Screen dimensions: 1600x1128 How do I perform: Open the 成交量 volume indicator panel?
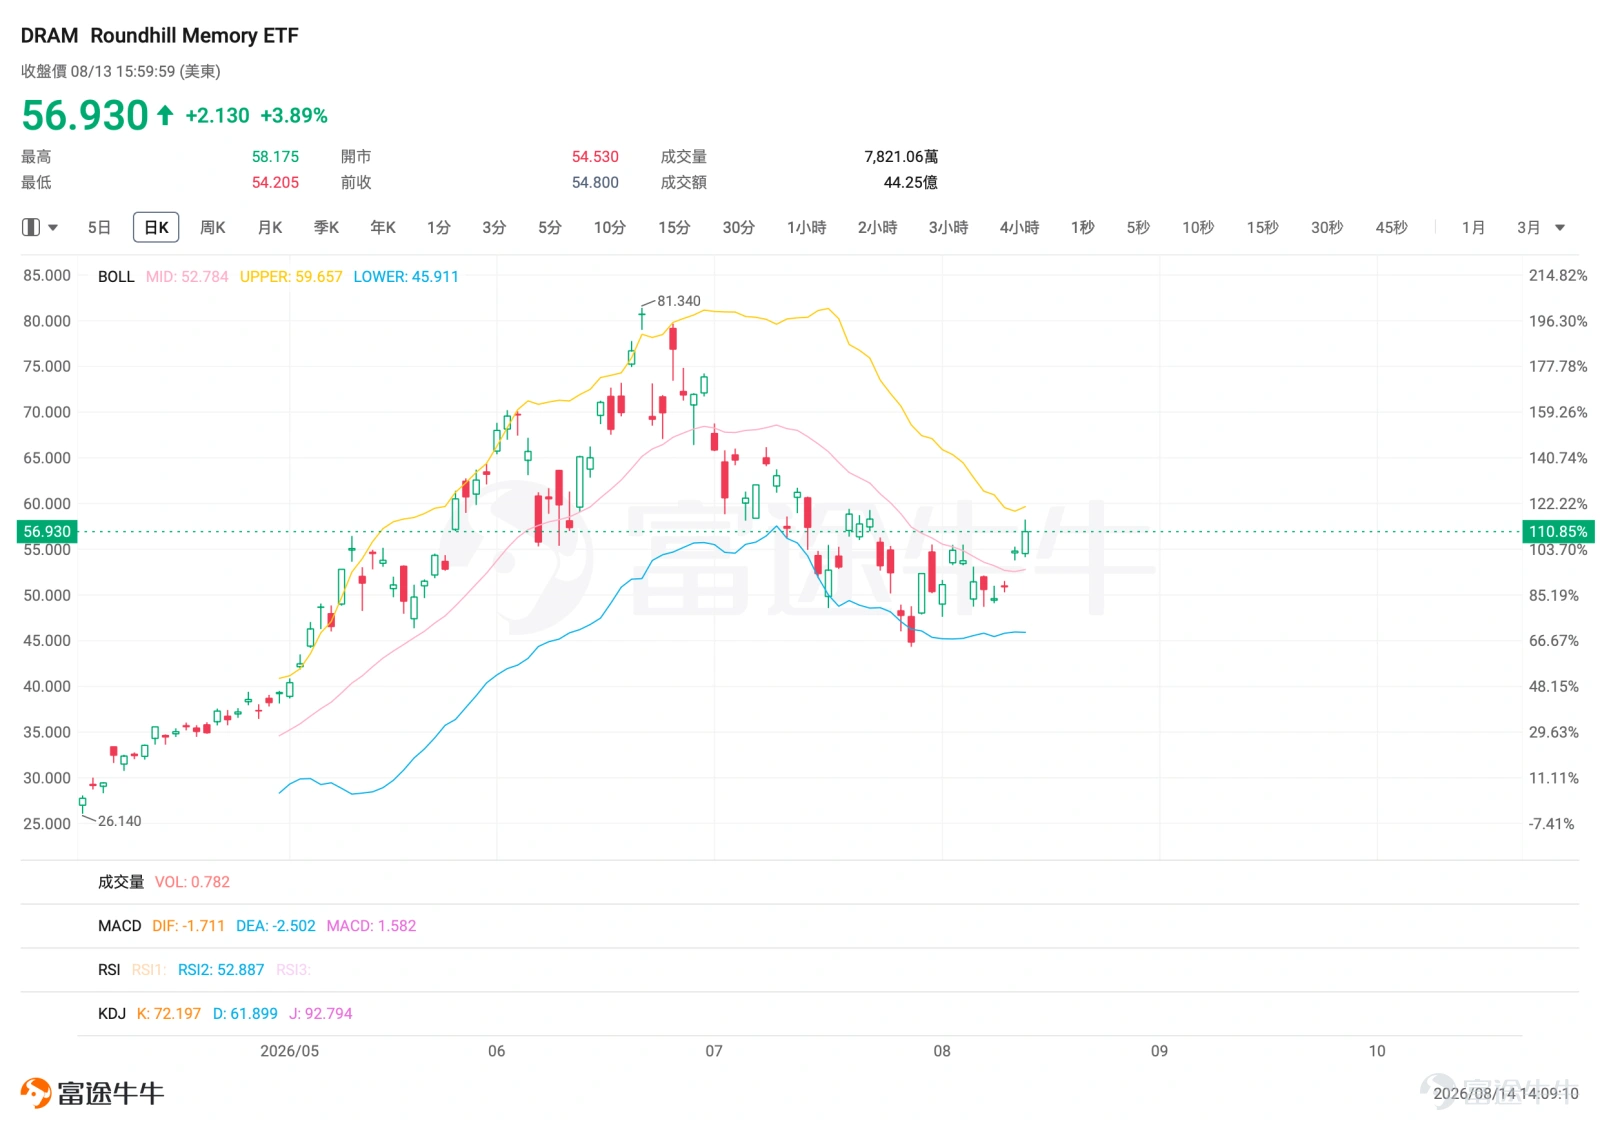[x=121, y=882]
